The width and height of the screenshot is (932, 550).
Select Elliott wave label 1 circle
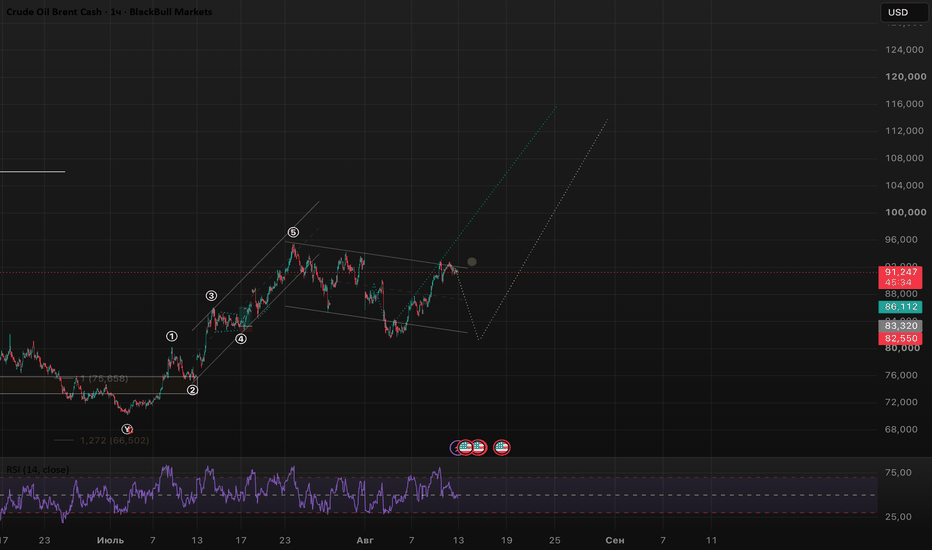point(172,337)
